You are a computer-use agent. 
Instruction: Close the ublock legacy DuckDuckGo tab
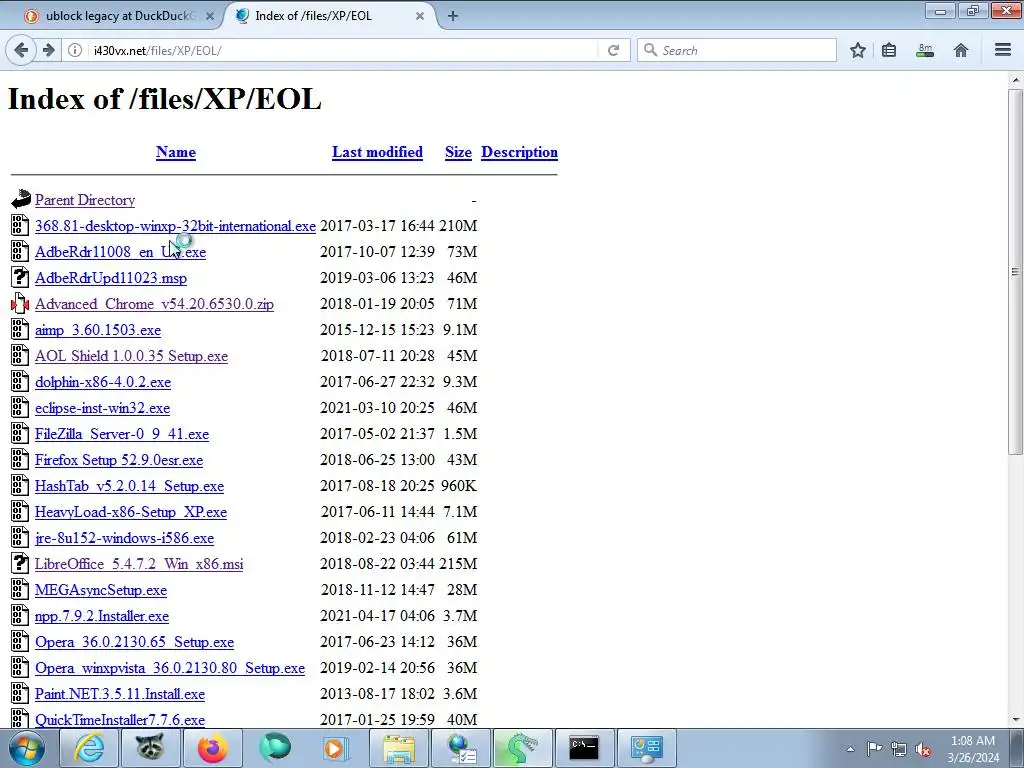[x=210, y=16]
